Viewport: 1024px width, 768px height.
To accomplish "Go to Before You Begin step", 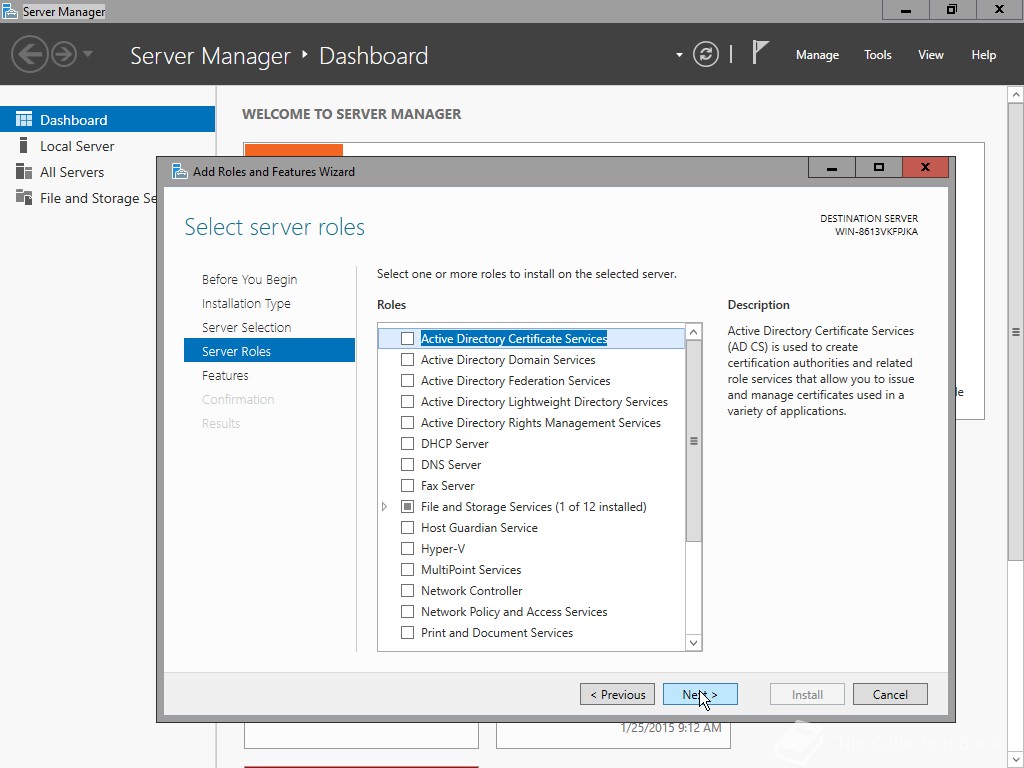I will [249, 280].
